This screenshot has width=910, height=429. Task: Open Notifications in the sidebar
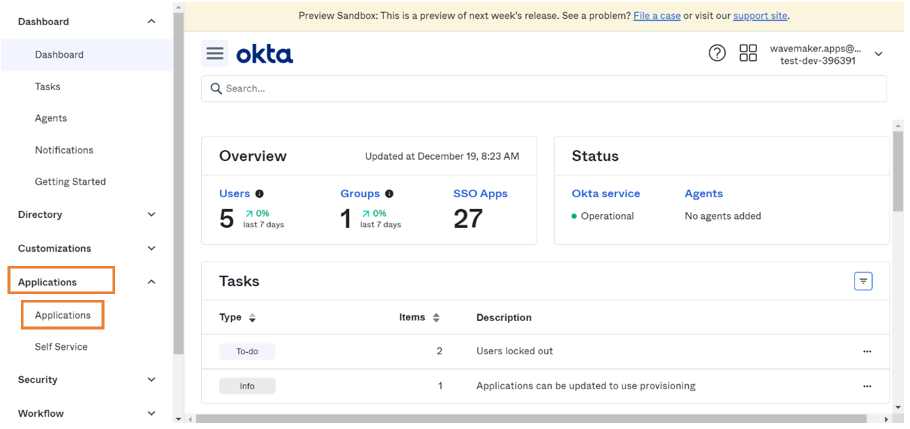(64, 150)
